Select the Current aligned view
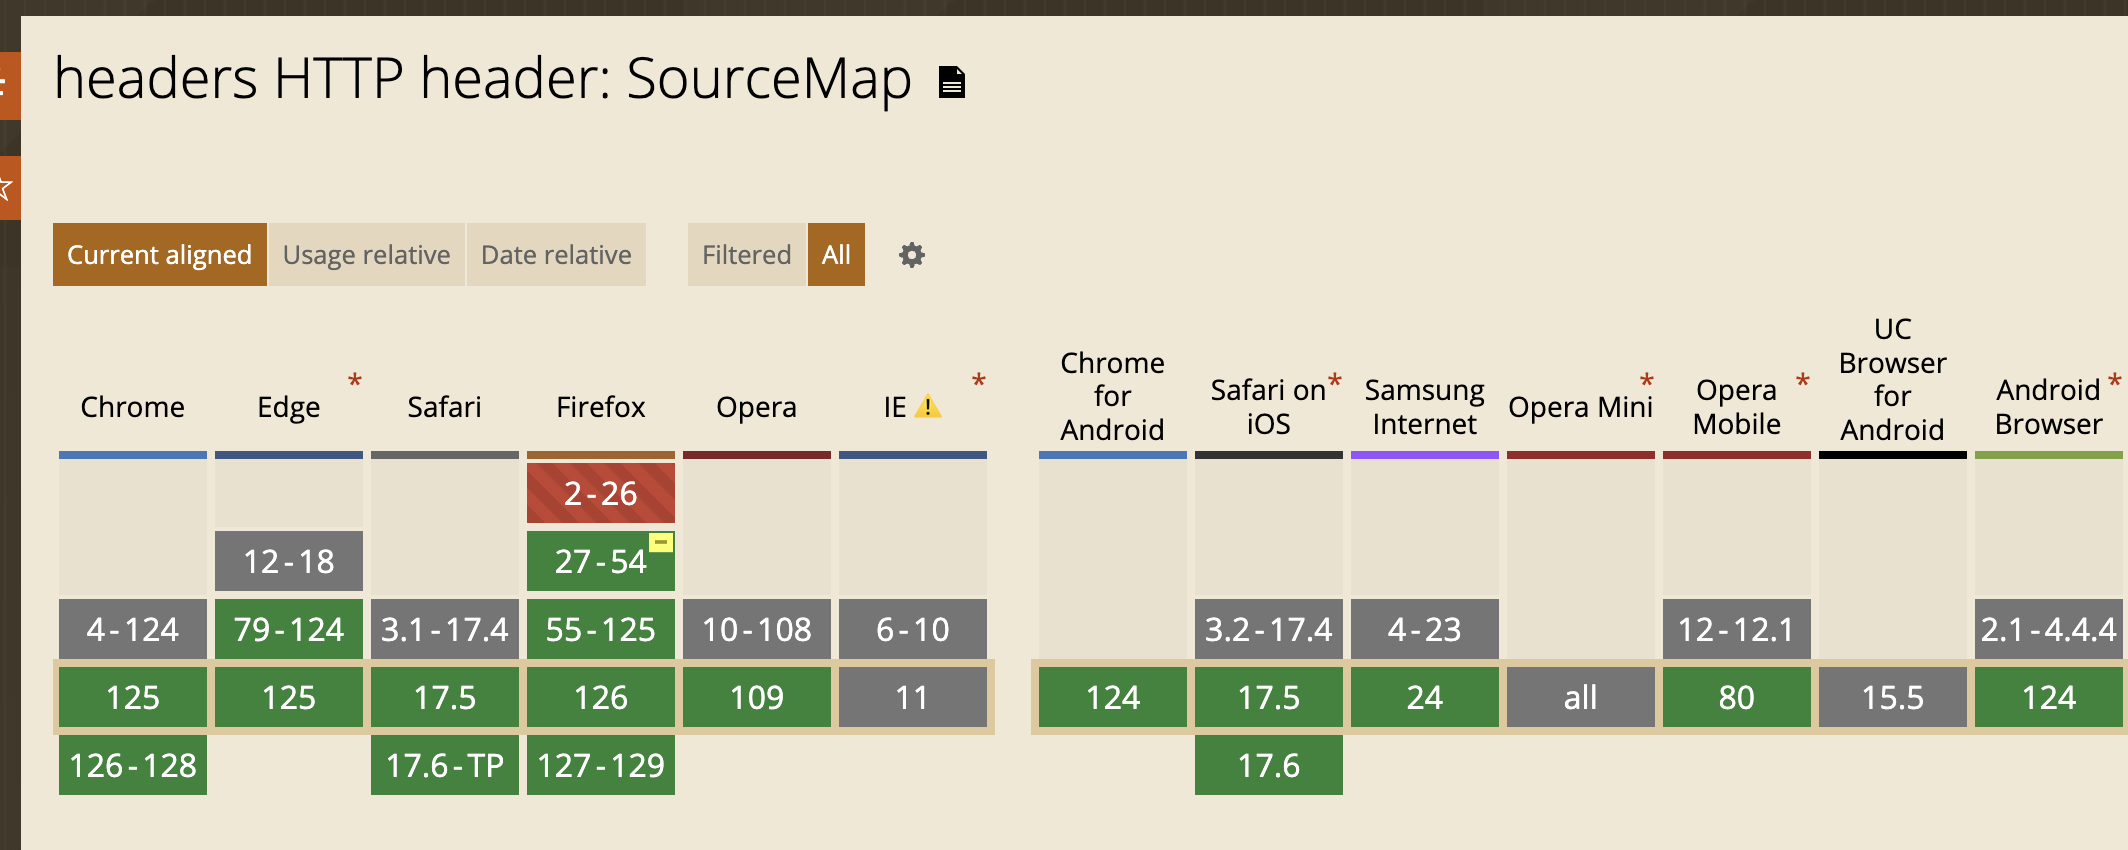 (x=160, y=255)
